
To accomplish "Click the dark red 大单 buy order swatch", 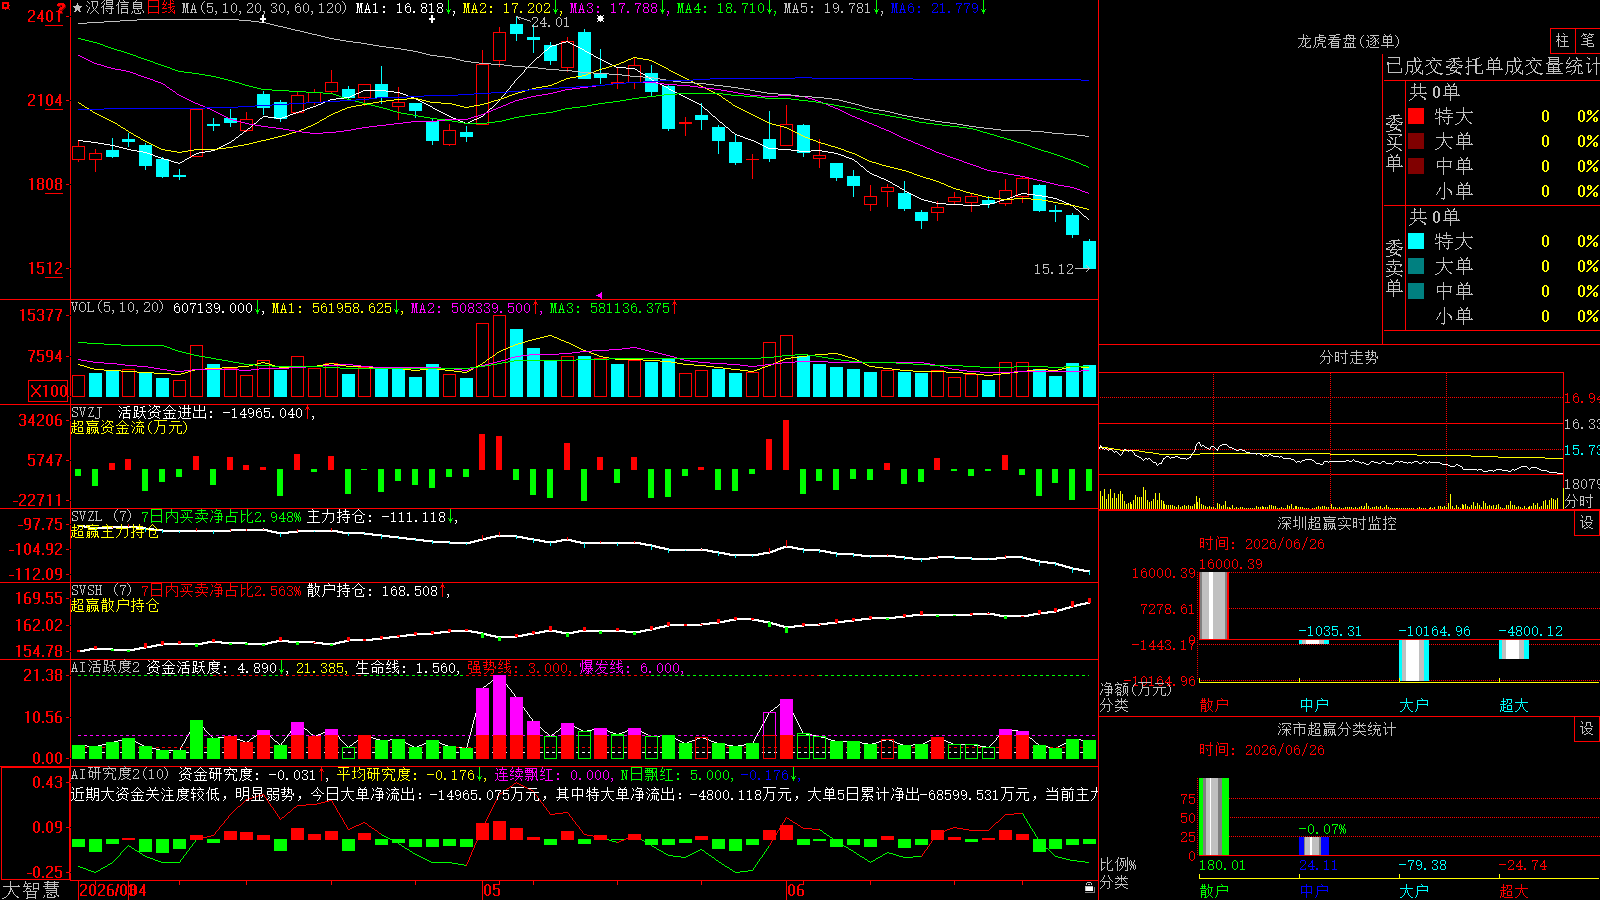I will [x=1416, y=141].
